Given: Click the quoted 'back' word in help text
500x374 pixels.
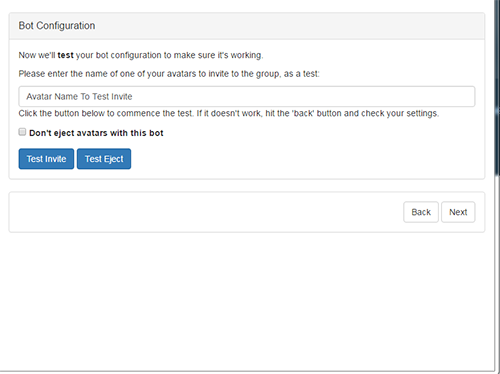Looking at the screenshot, I should pos(303,114).
